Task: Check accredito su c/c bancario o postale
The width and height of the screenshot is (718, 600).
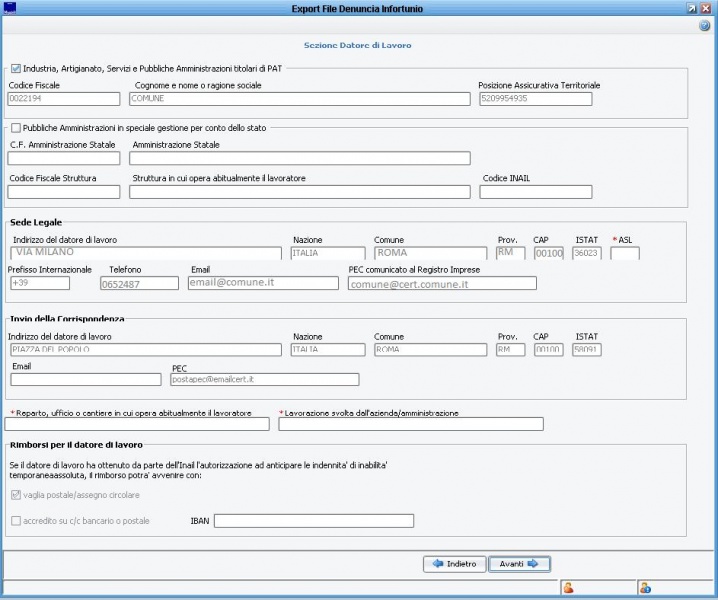Action: [x=16, y=521]
